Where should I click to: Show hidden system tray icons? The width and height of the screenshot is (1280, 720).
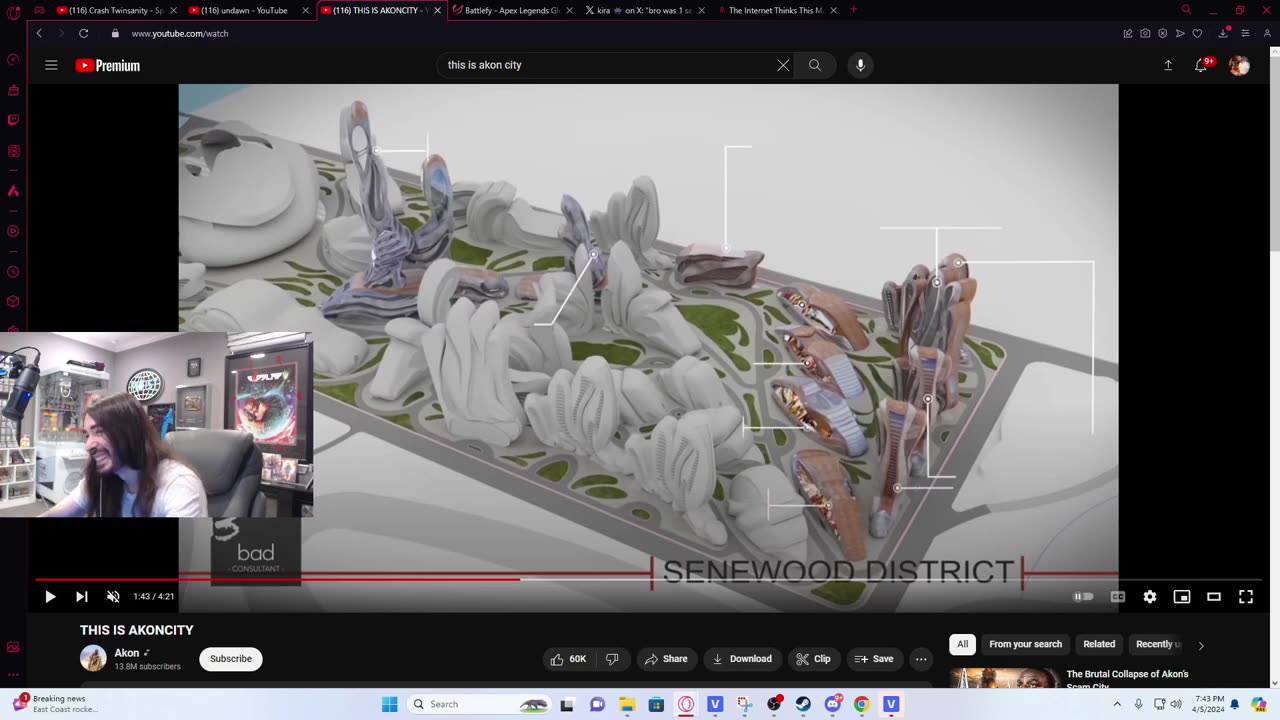coord(1117,704)
